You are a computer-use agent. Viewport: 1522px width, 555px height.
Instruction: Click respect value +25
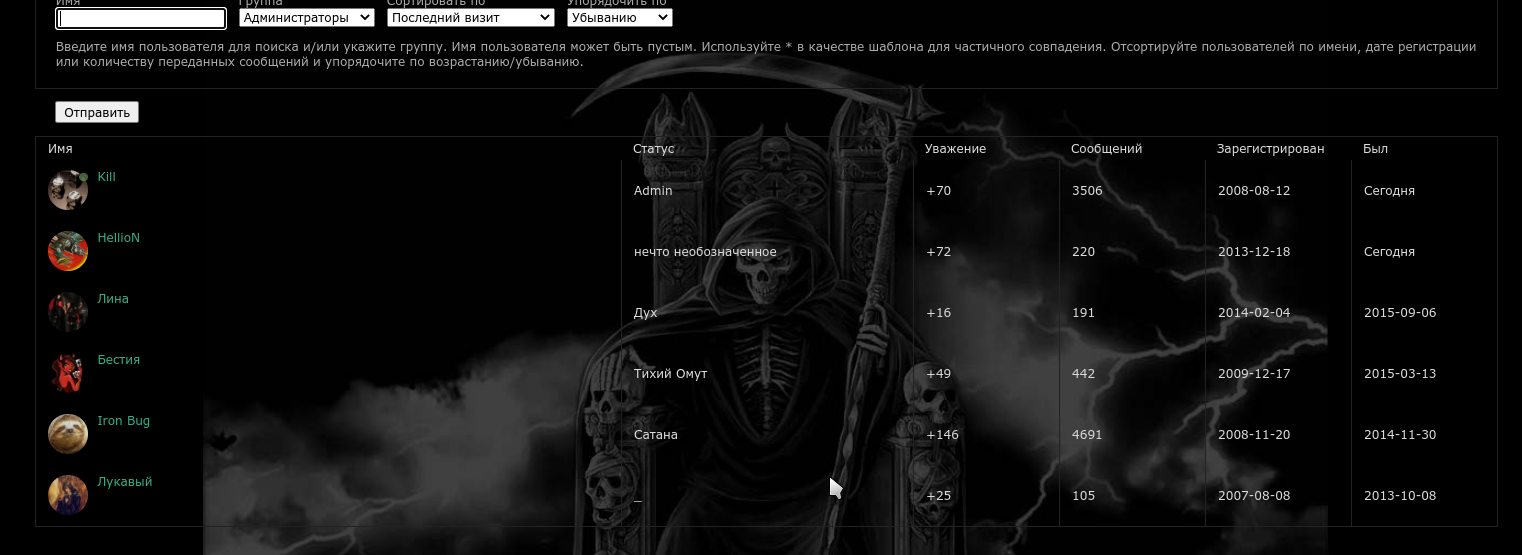pyautogui.click(x=939, y=496)
